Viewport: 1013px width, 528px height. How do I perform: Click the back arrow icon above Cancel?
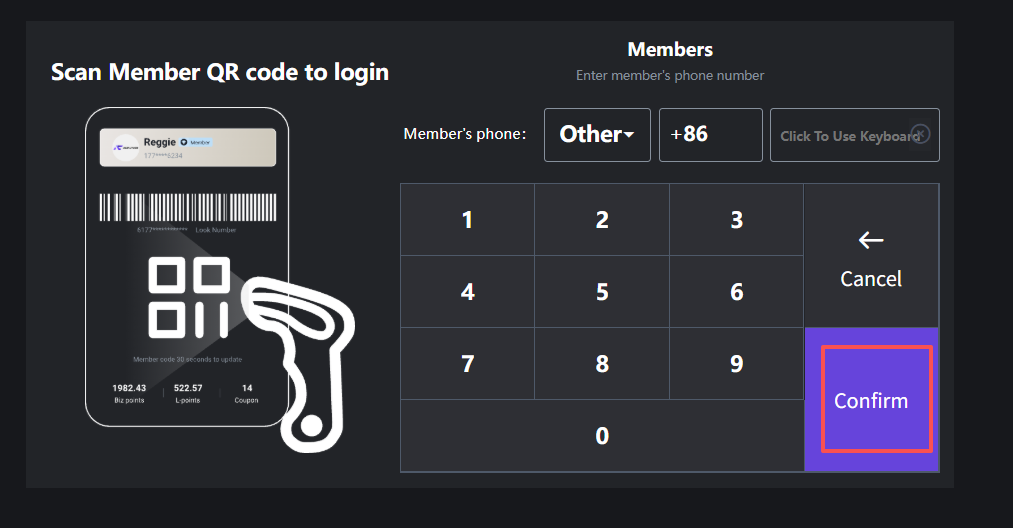pos(871,240)
